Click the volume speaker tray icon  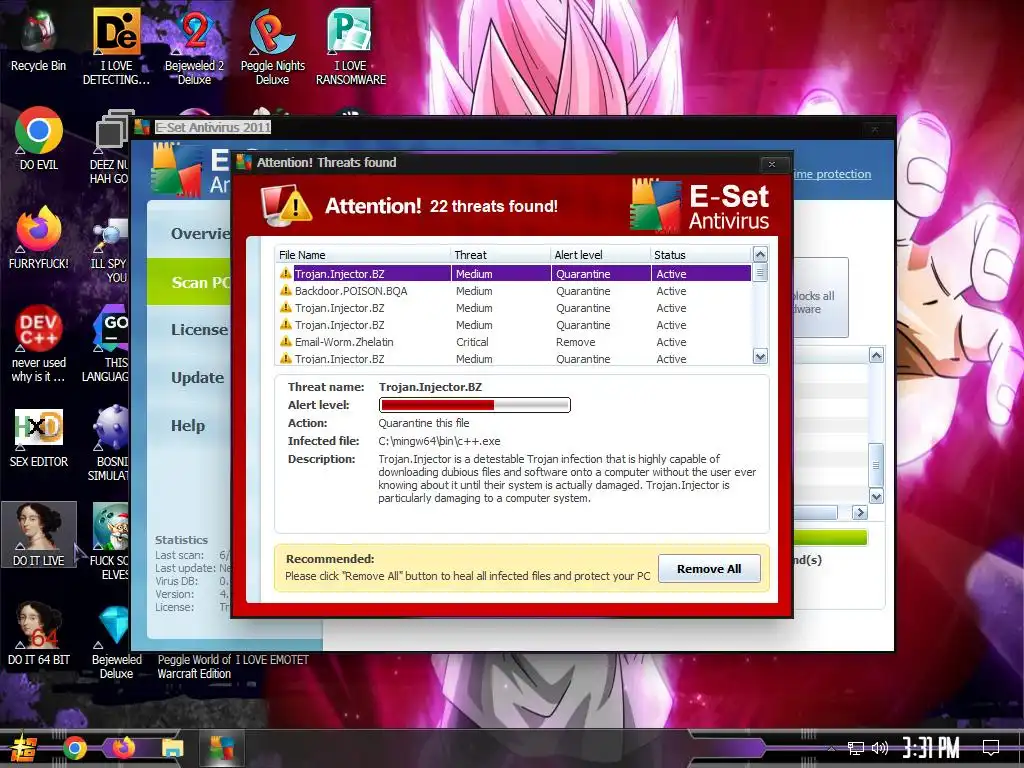pyautogui.click(x=880, y=748)
